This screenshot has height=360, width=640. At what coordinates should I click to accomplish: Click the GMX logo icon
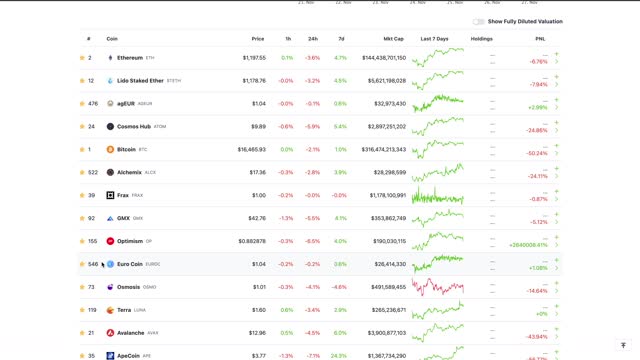[110, 218]
